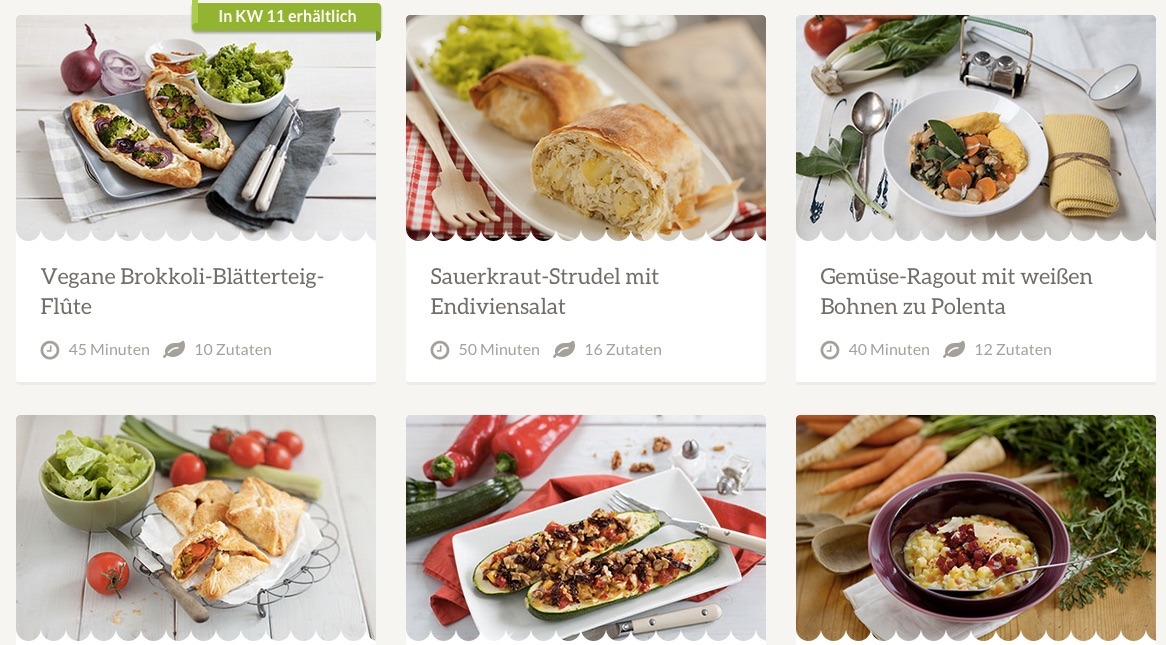Click the leaf icon beside 16 Zutaten
Screen dimensions: 1166x645
564,350
